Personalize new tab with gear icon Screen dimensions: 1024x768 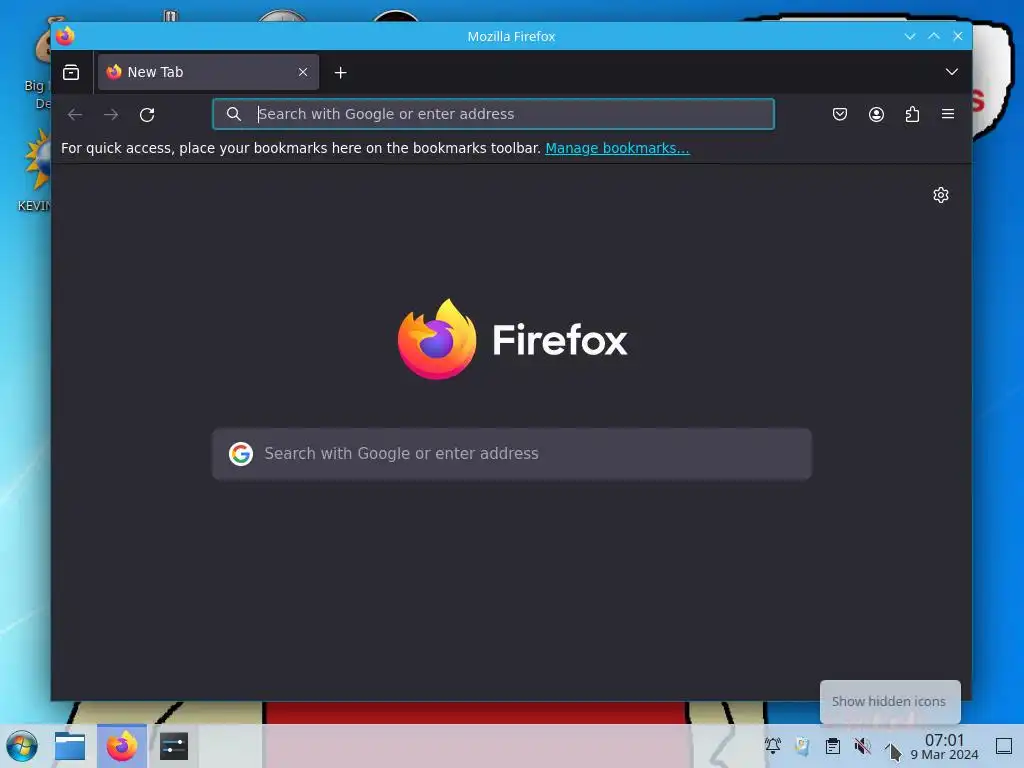pyautogui.click(x=940, y=195)
